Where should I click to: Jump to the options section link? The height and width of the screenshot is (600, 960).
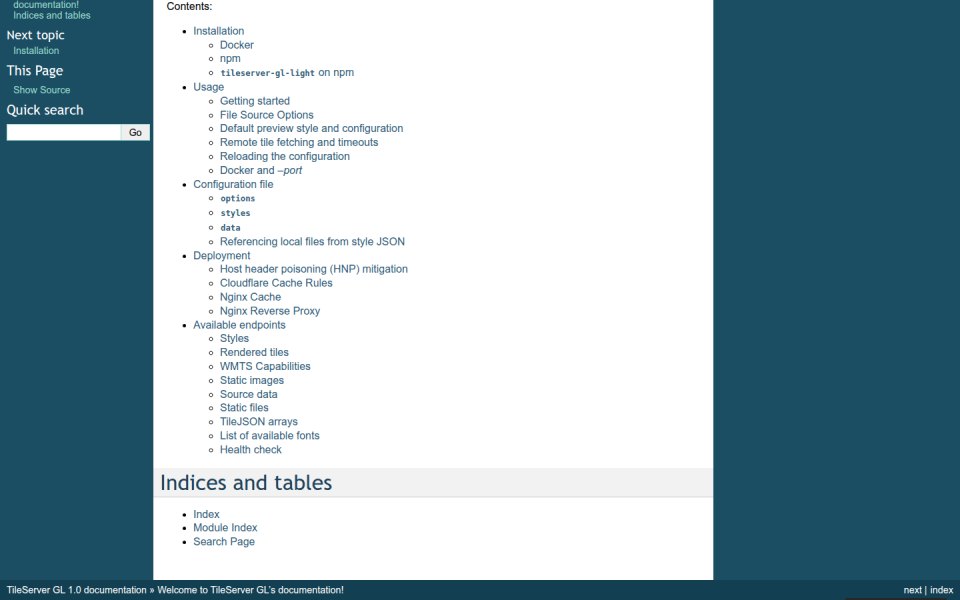point(238,198)
